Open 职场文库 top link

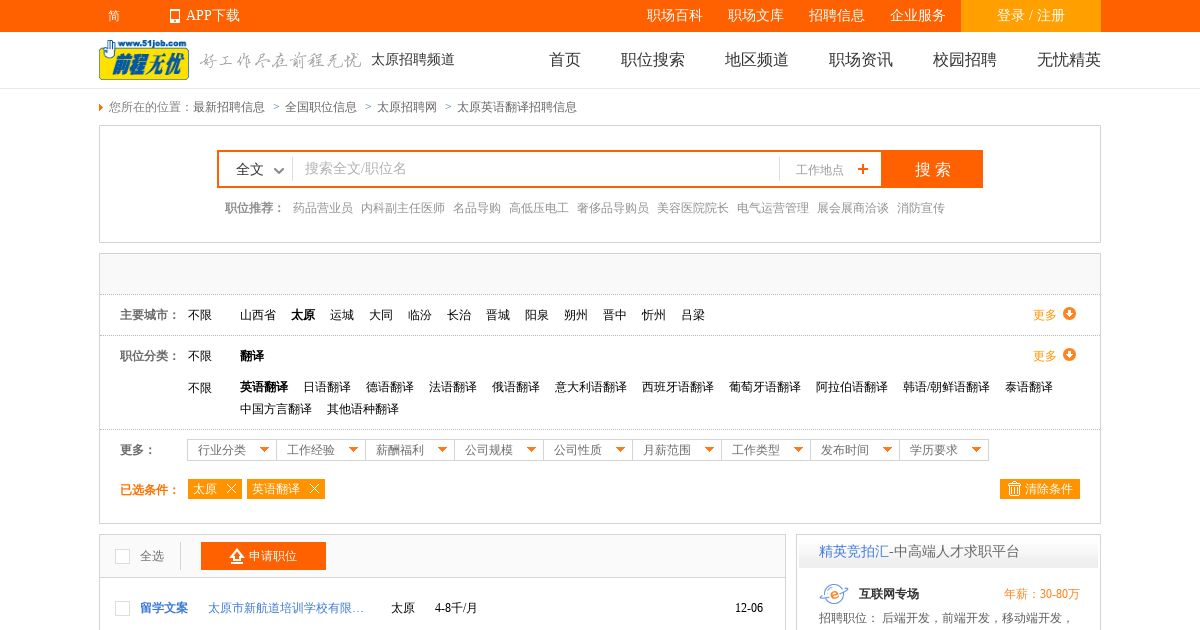click(756, 16)
